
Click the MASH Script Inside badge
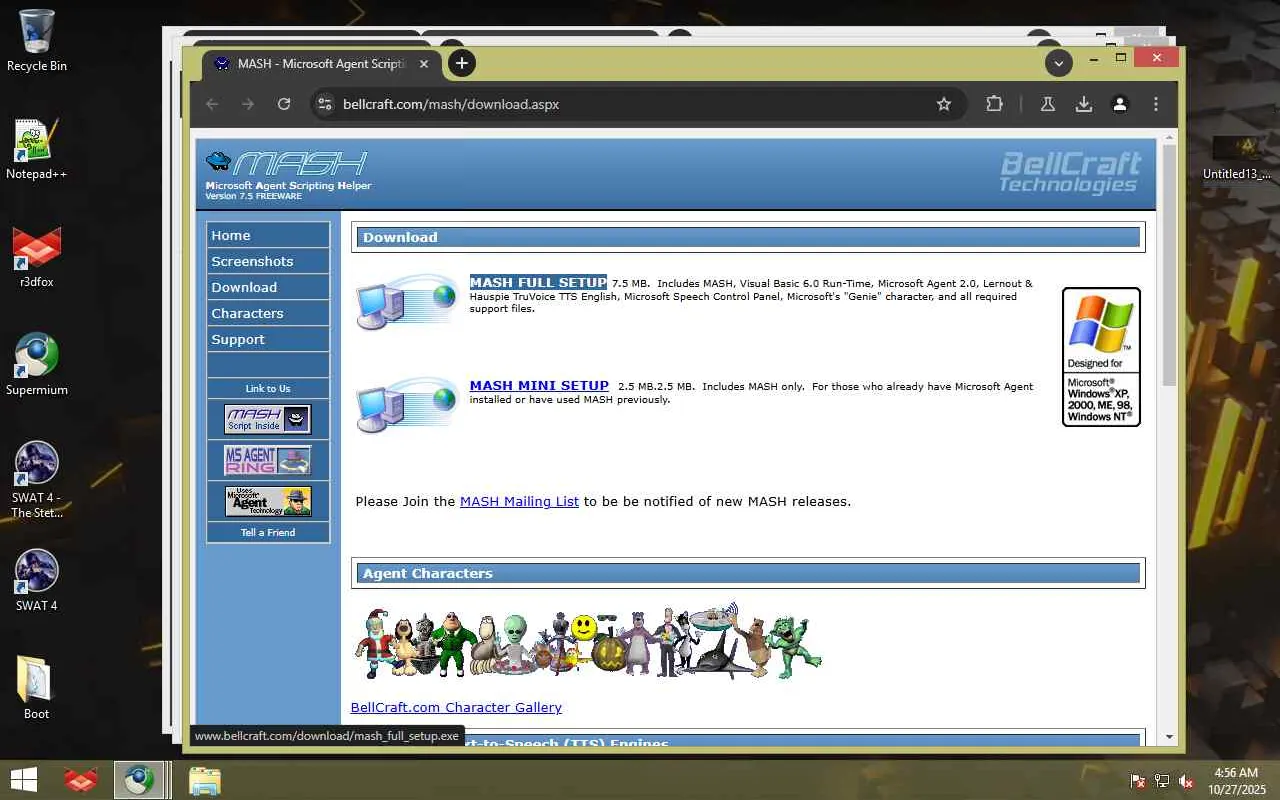[268, 419]
